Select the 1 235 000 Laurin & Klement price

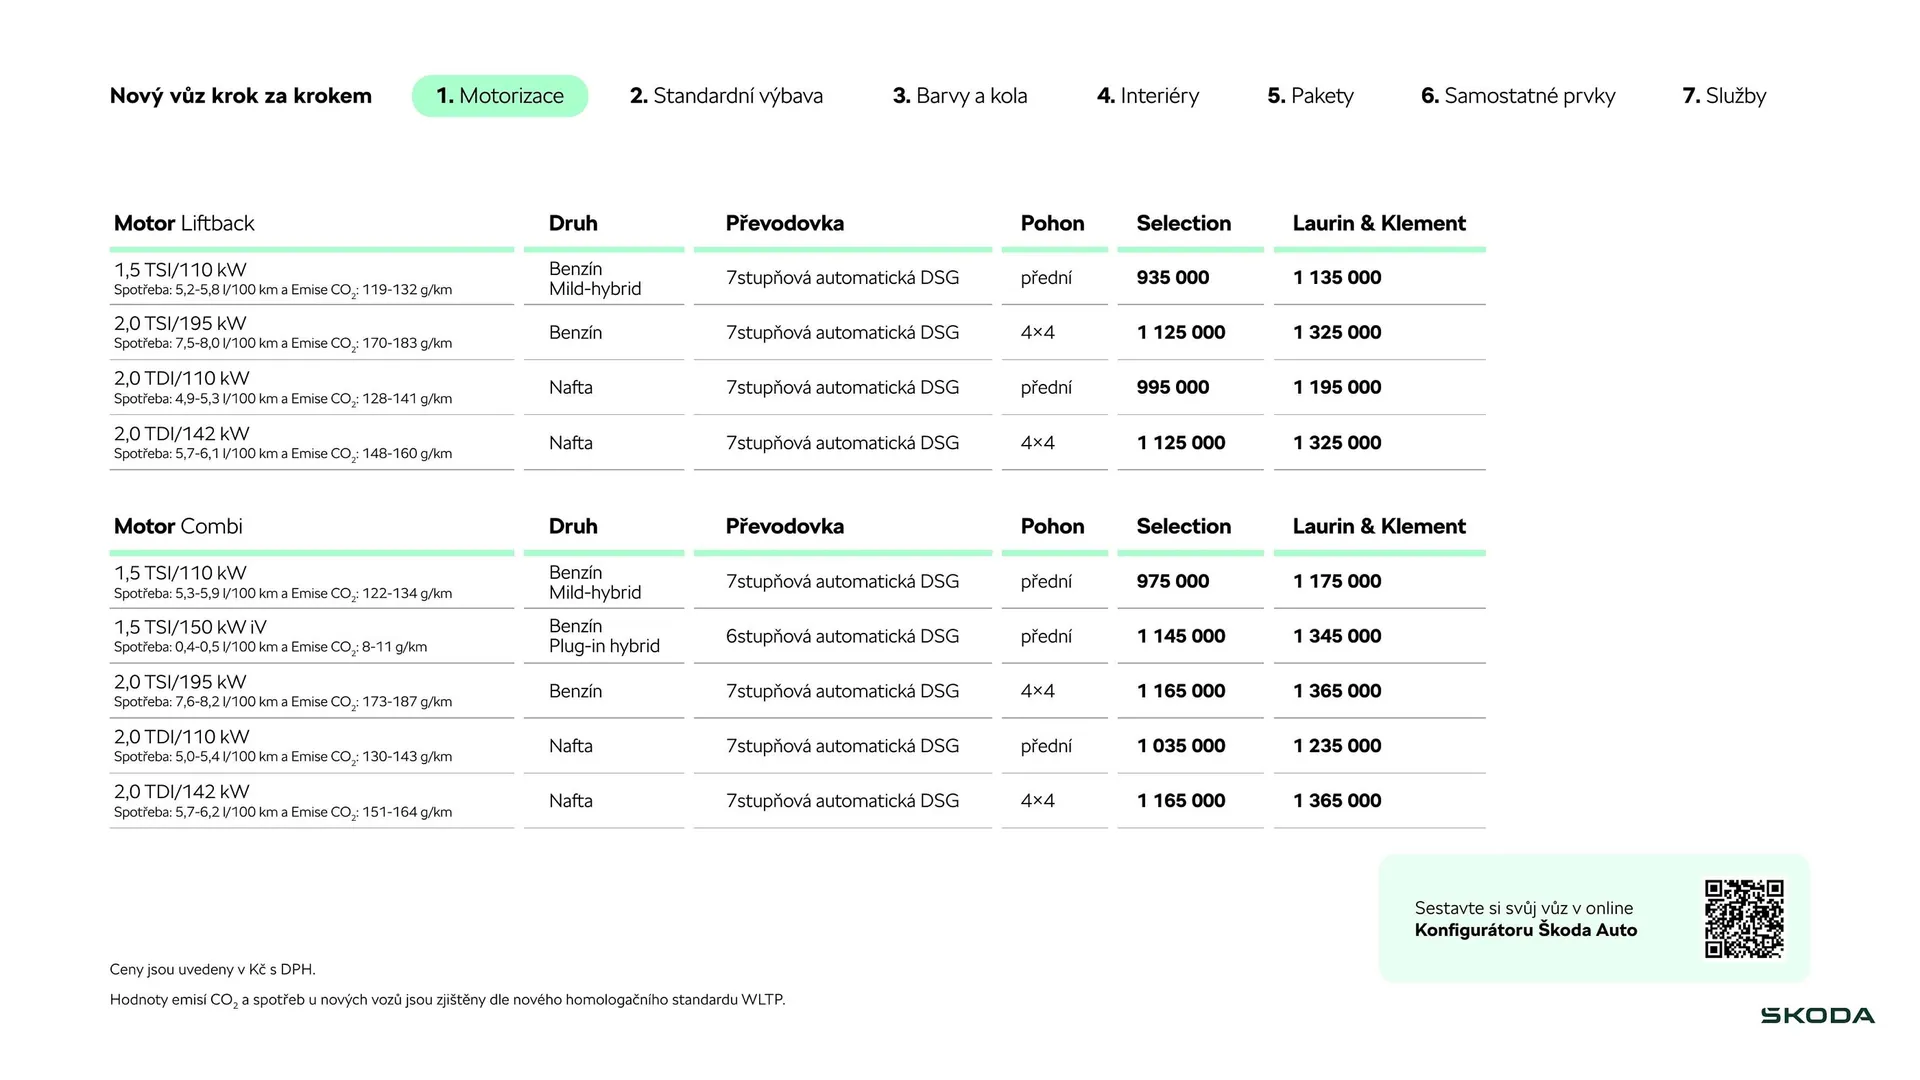[1337, 746]
